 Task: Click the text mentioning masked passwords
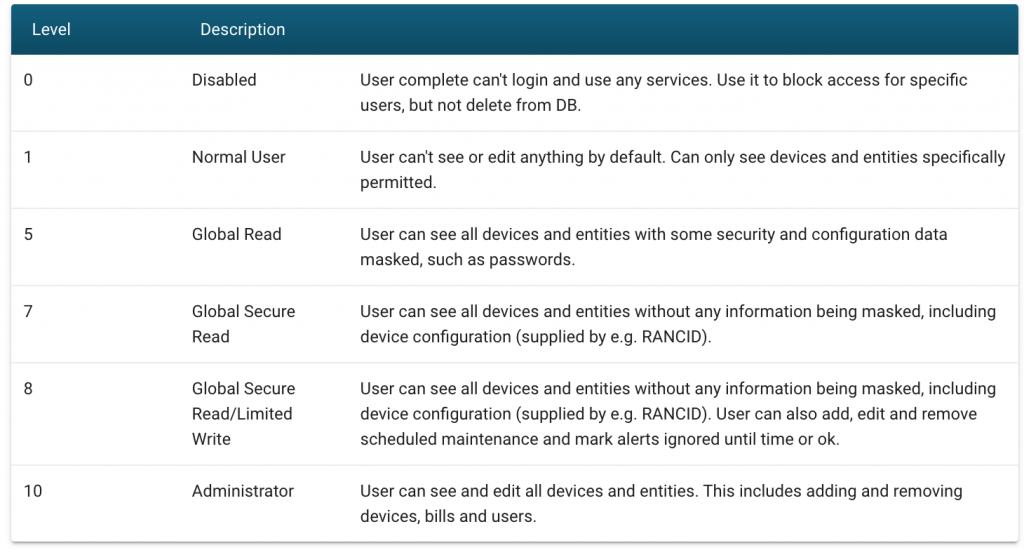653,246
